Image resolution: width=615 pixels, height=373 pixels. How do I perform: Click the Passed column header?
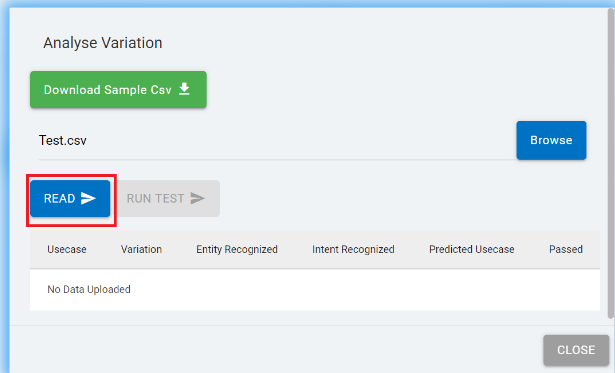coord(566,249)
